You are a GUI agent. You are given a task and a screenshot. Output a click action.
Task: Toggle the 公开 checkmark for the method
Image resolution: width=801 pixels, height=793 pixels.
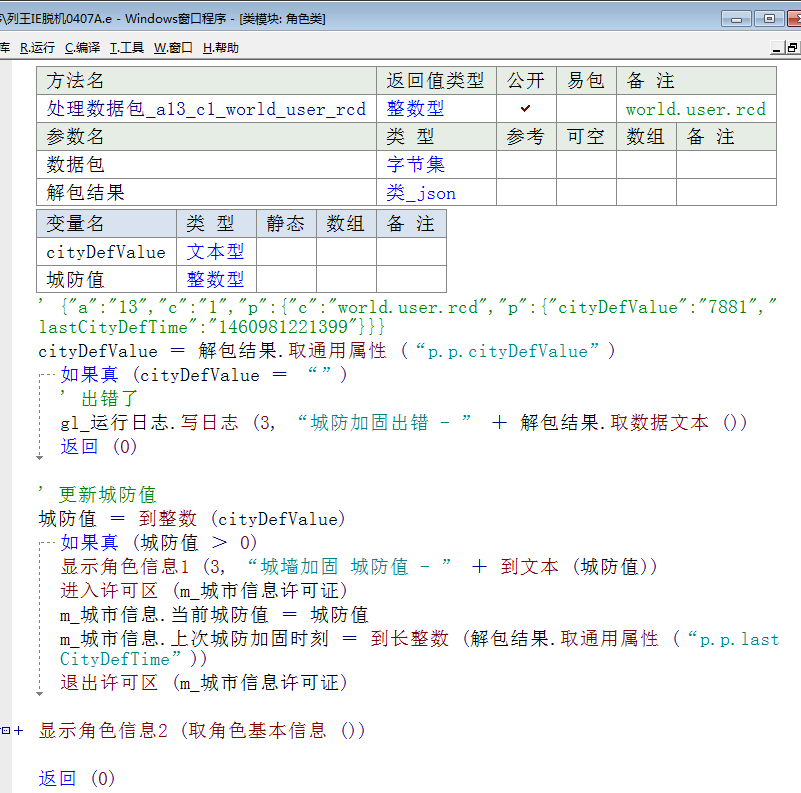[526, 109]
